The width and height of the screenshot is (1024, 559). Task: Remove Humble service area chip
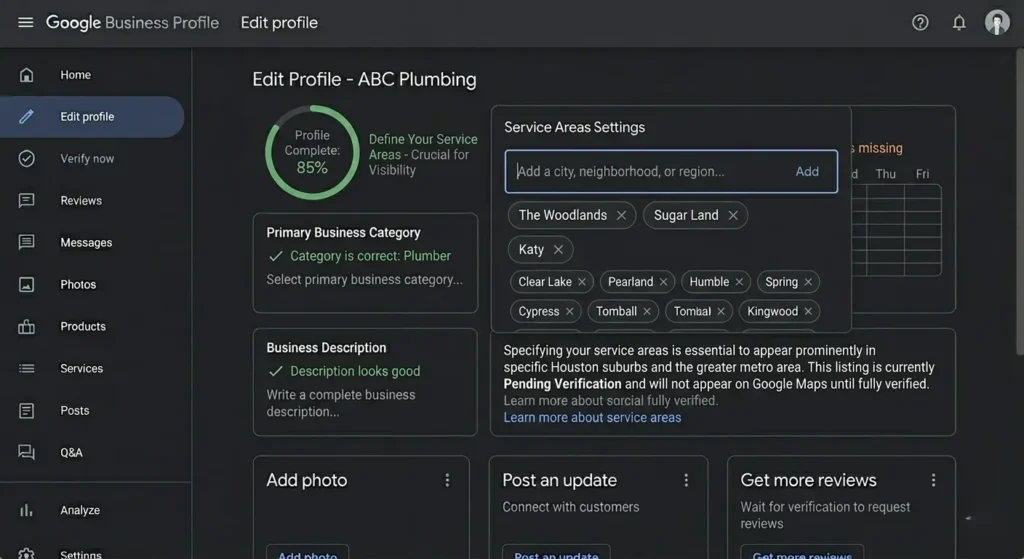click(739, 282)
